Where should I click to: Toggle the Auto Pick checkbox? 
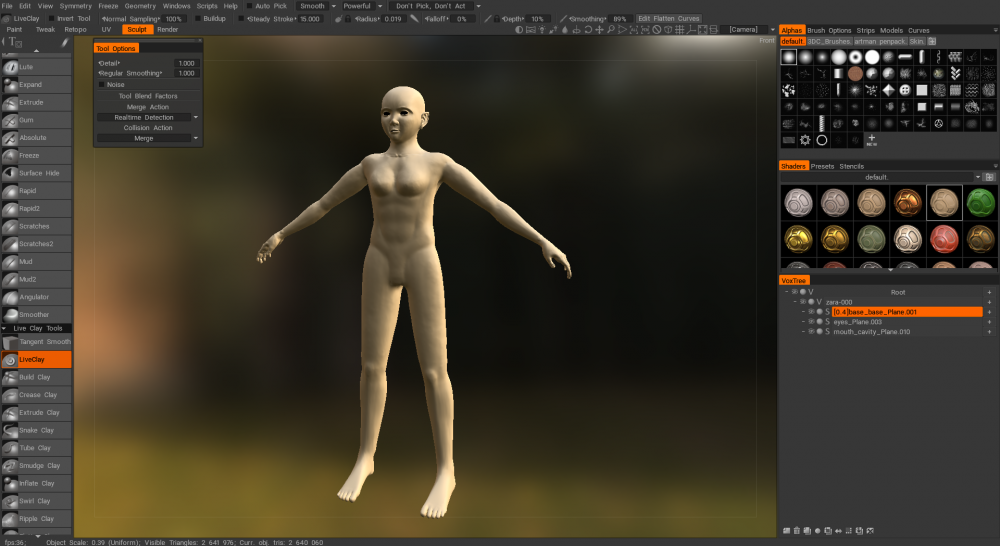click(x=249, y=6)
